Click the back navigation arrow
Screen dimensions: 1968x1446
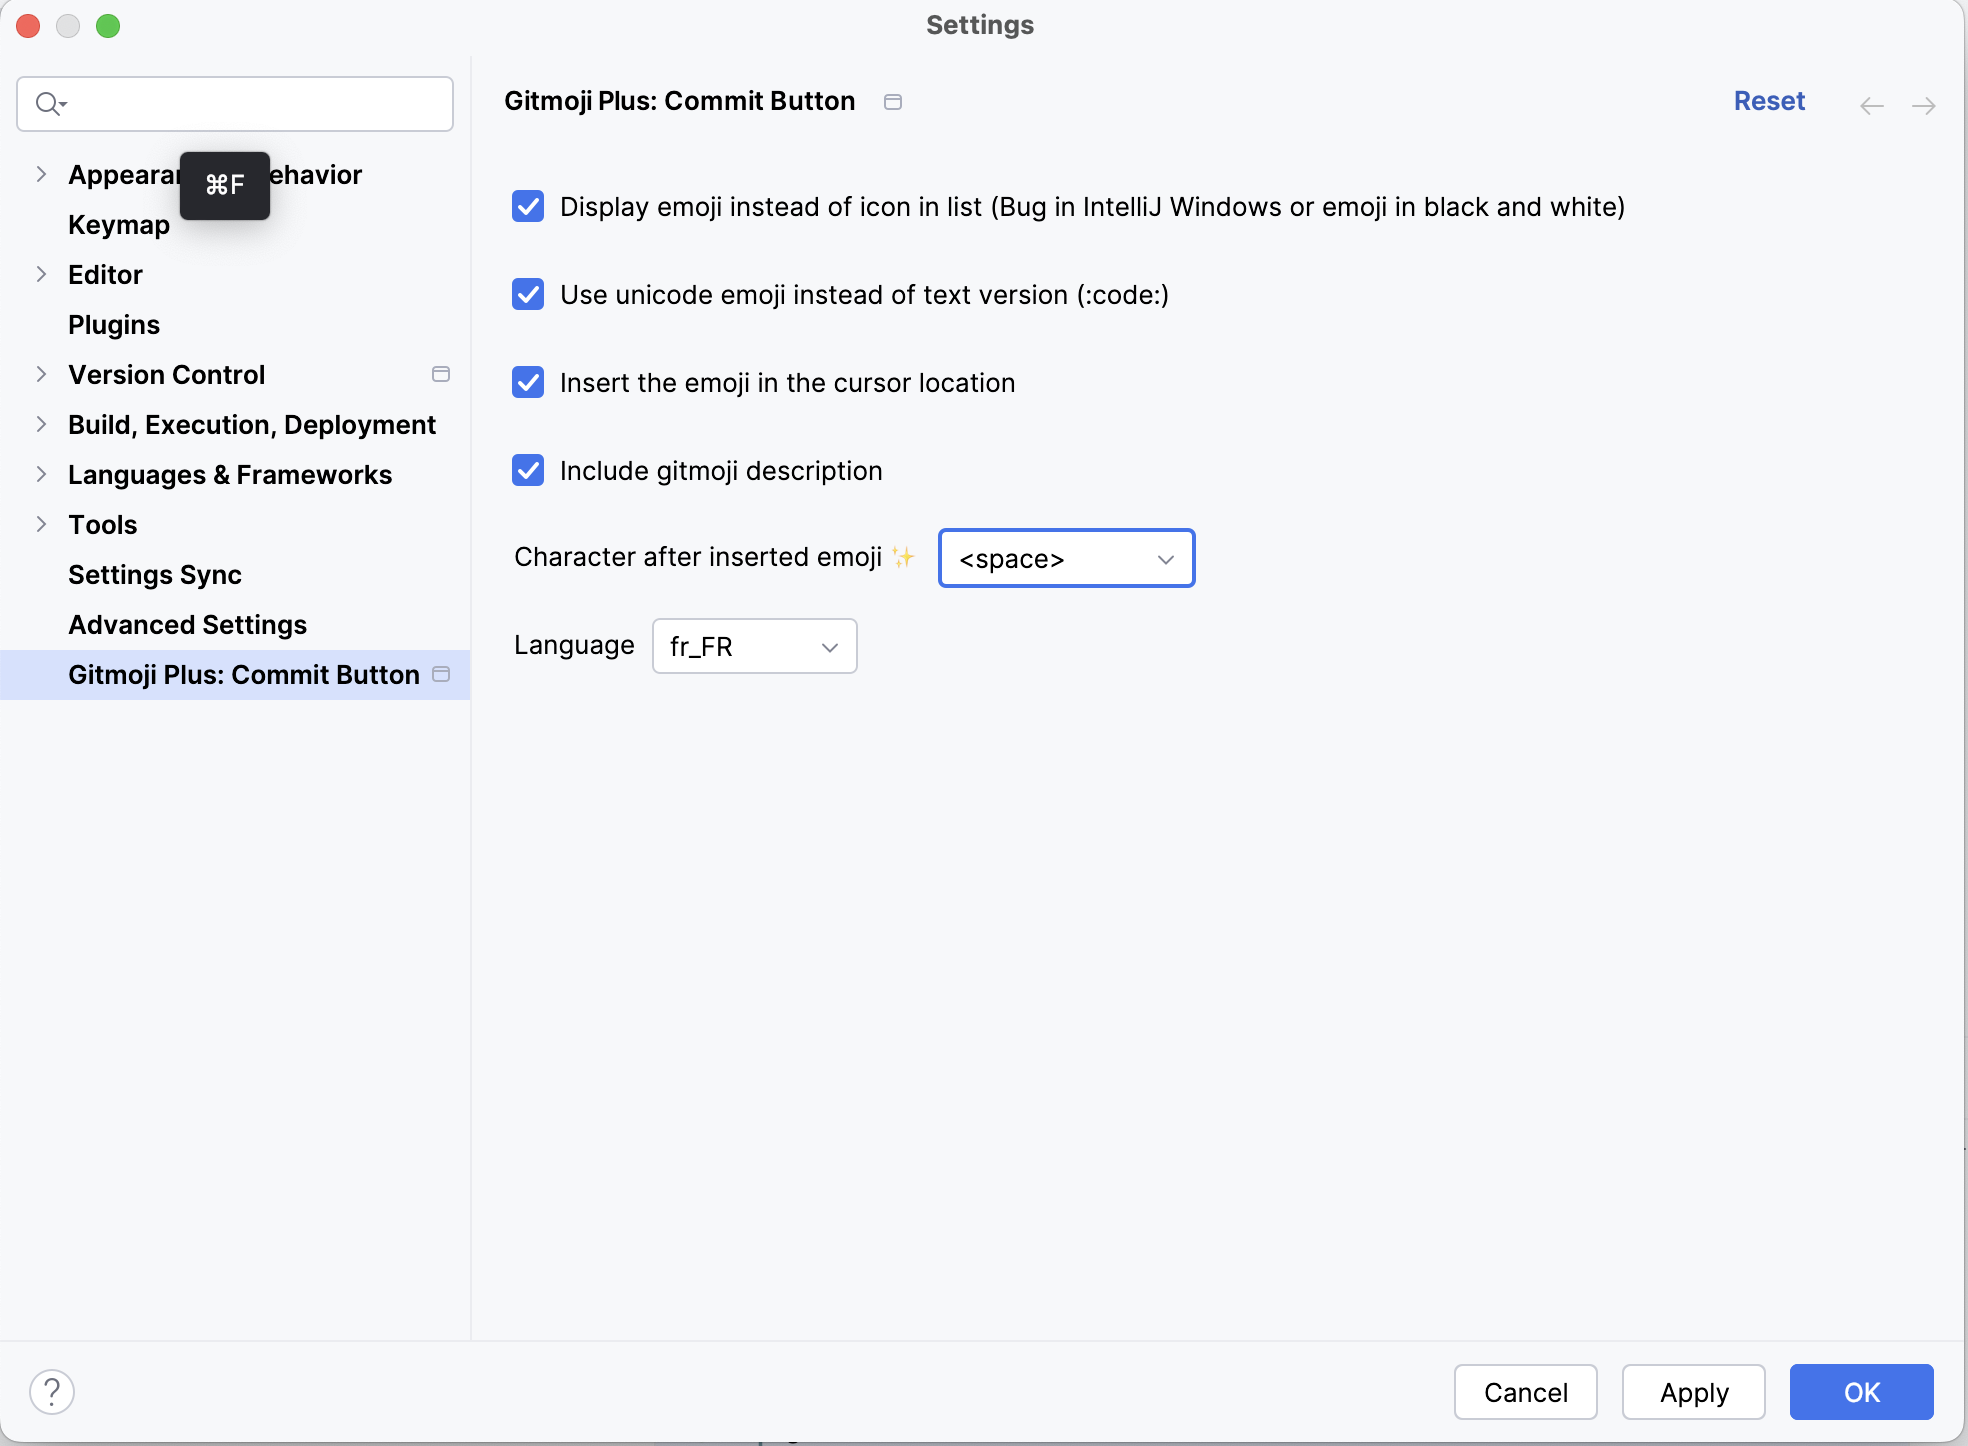pyautogui.click(x=1871, y=106)
